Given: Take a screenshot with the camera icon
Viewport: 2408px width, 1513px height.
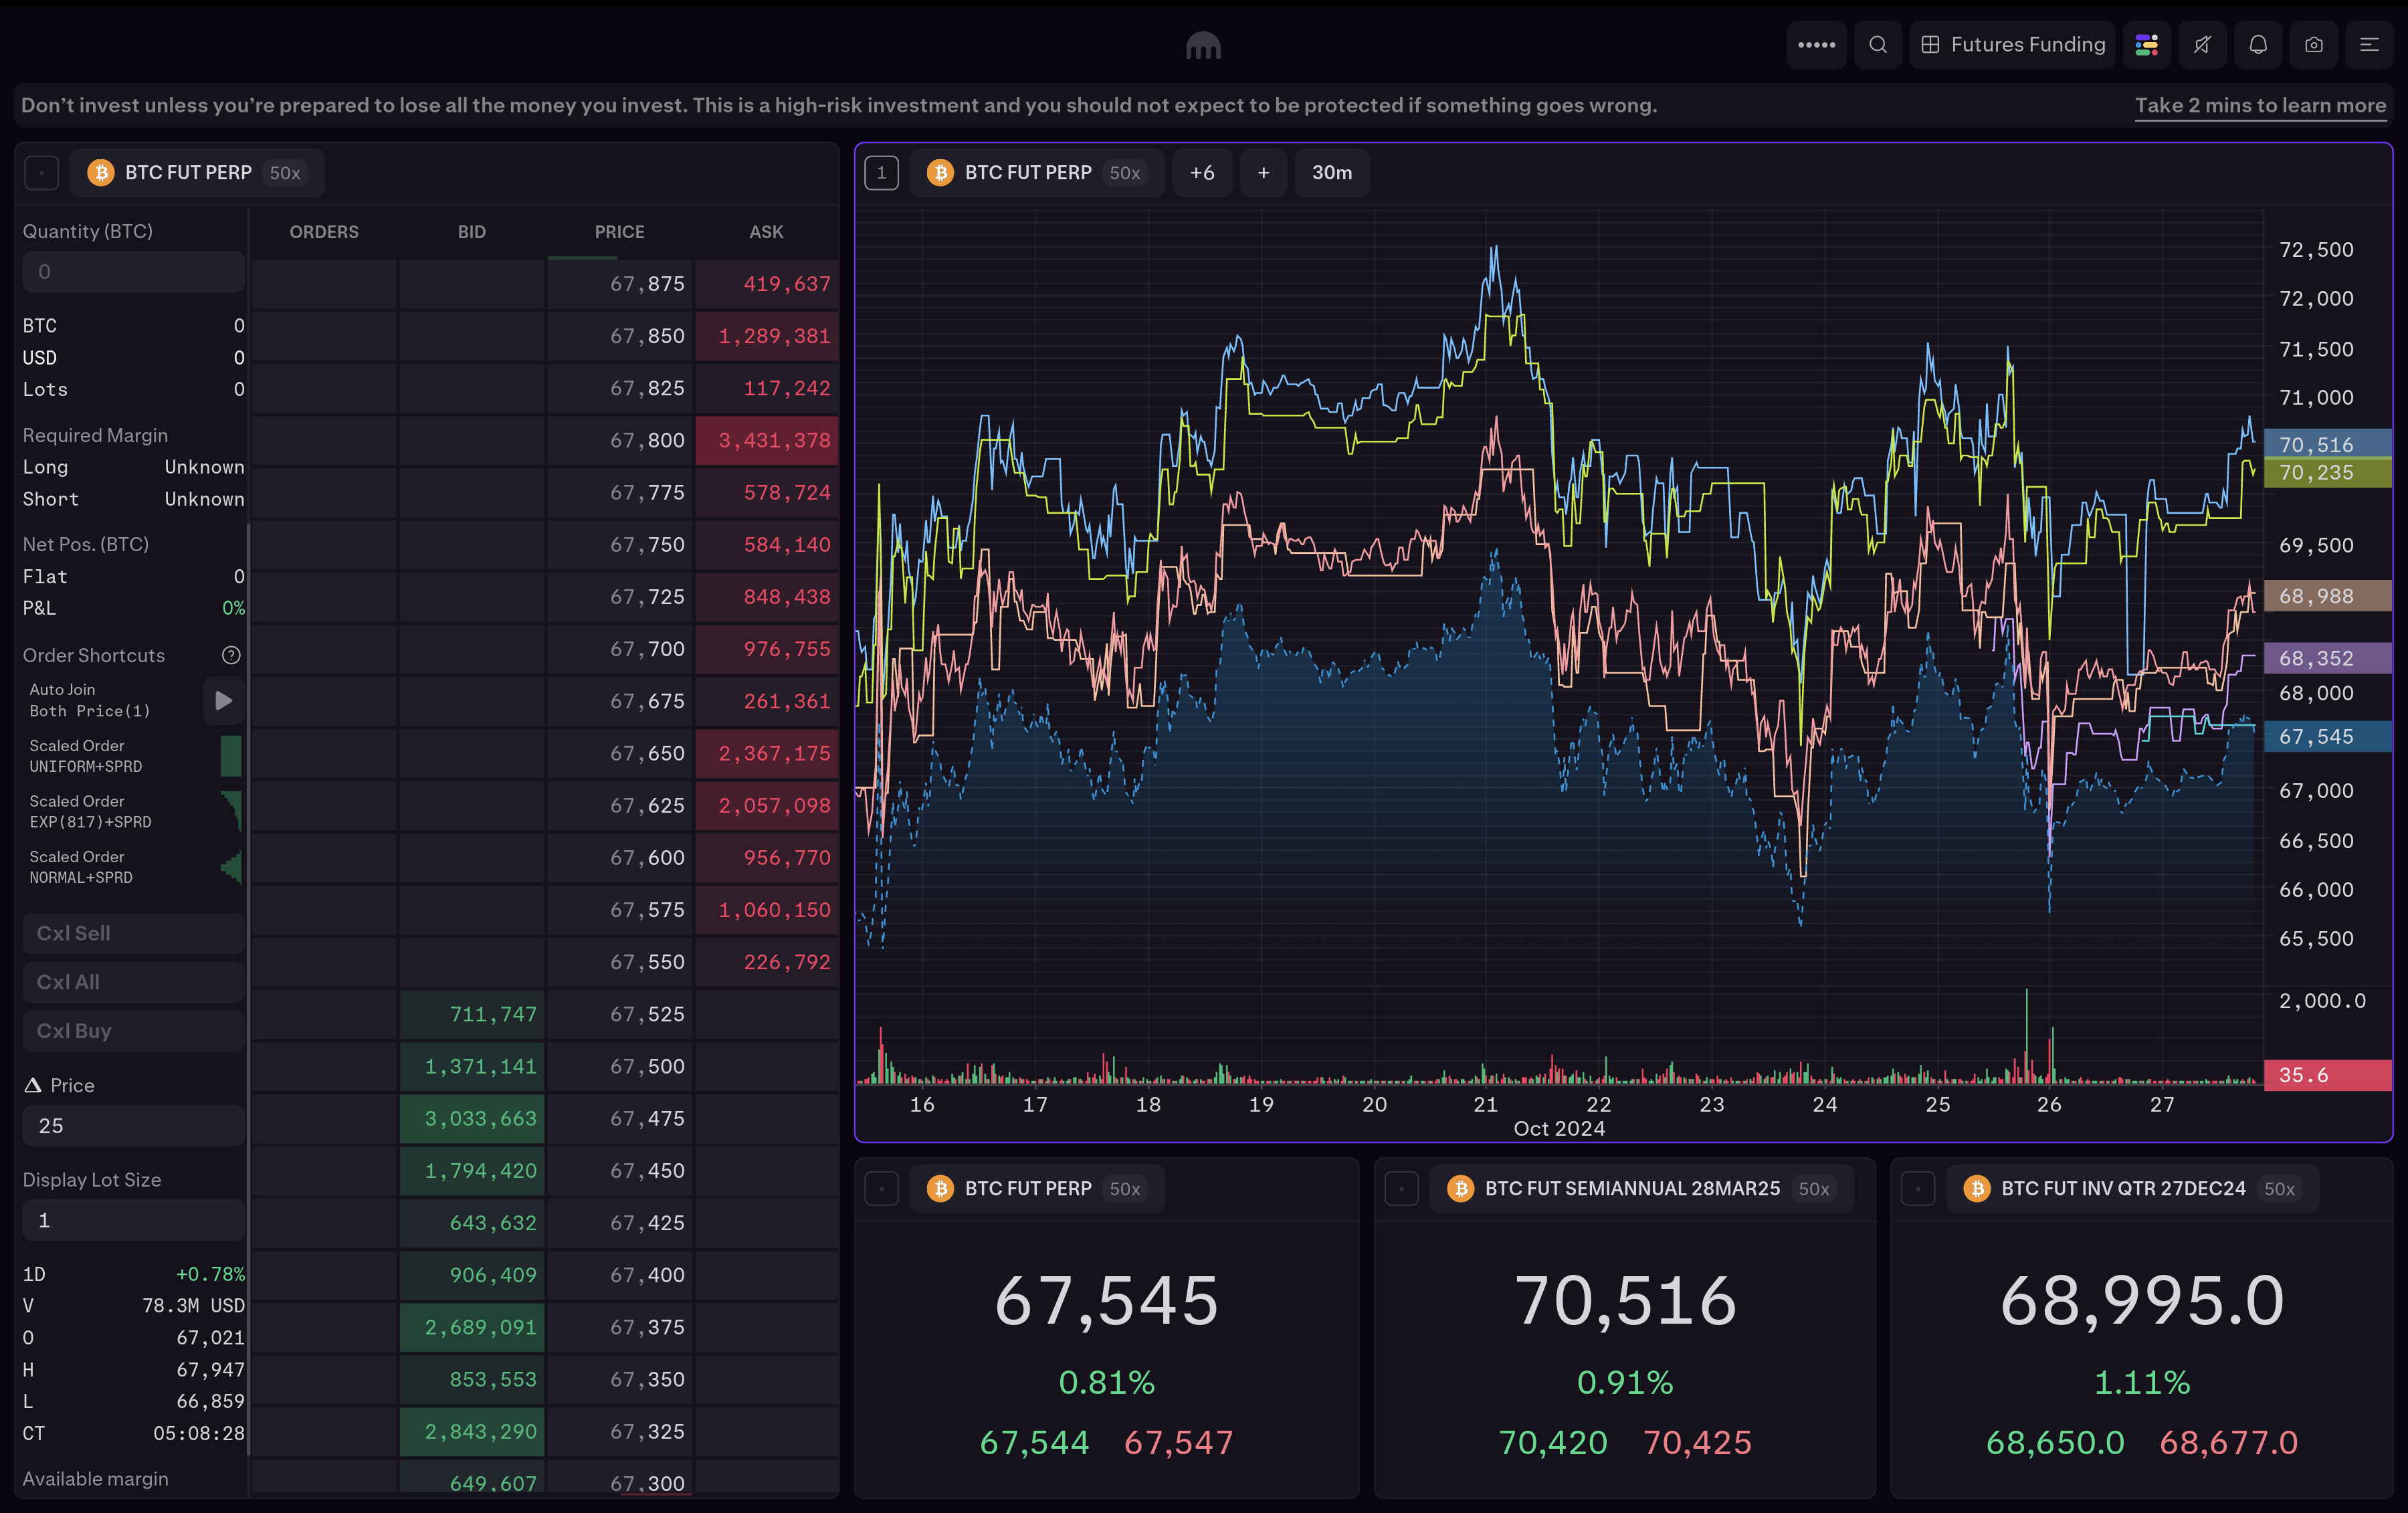Looking at the screenshot, I should [2313, 45].
